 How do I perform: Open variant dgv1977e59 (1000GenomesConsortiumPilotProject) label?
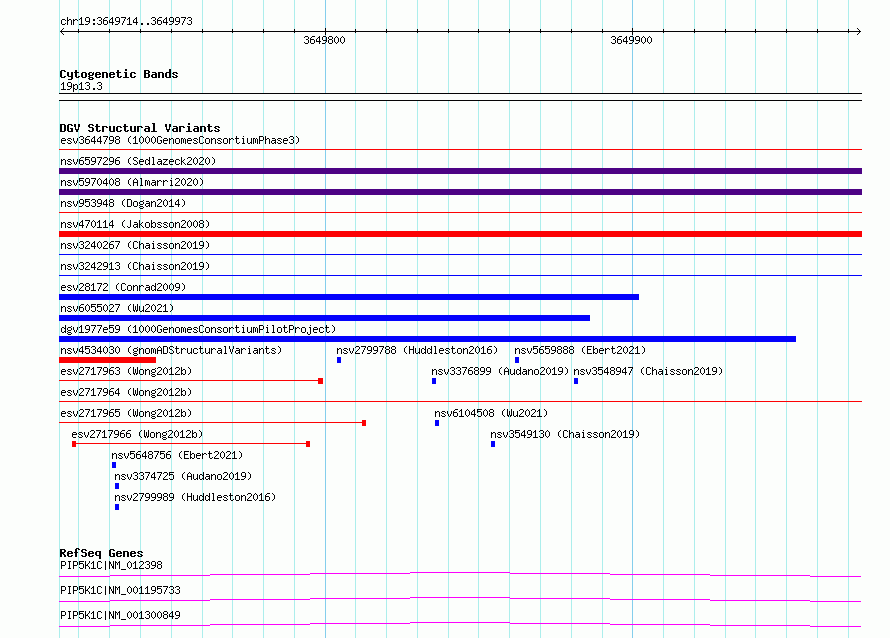[198, 329]
